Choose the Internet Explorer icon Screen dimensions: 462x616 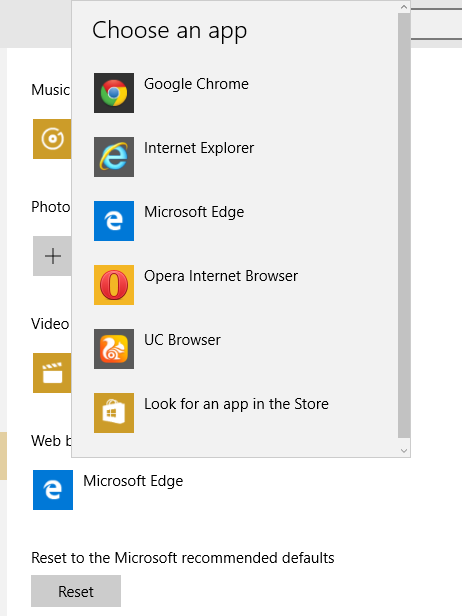tap(114, 157)
